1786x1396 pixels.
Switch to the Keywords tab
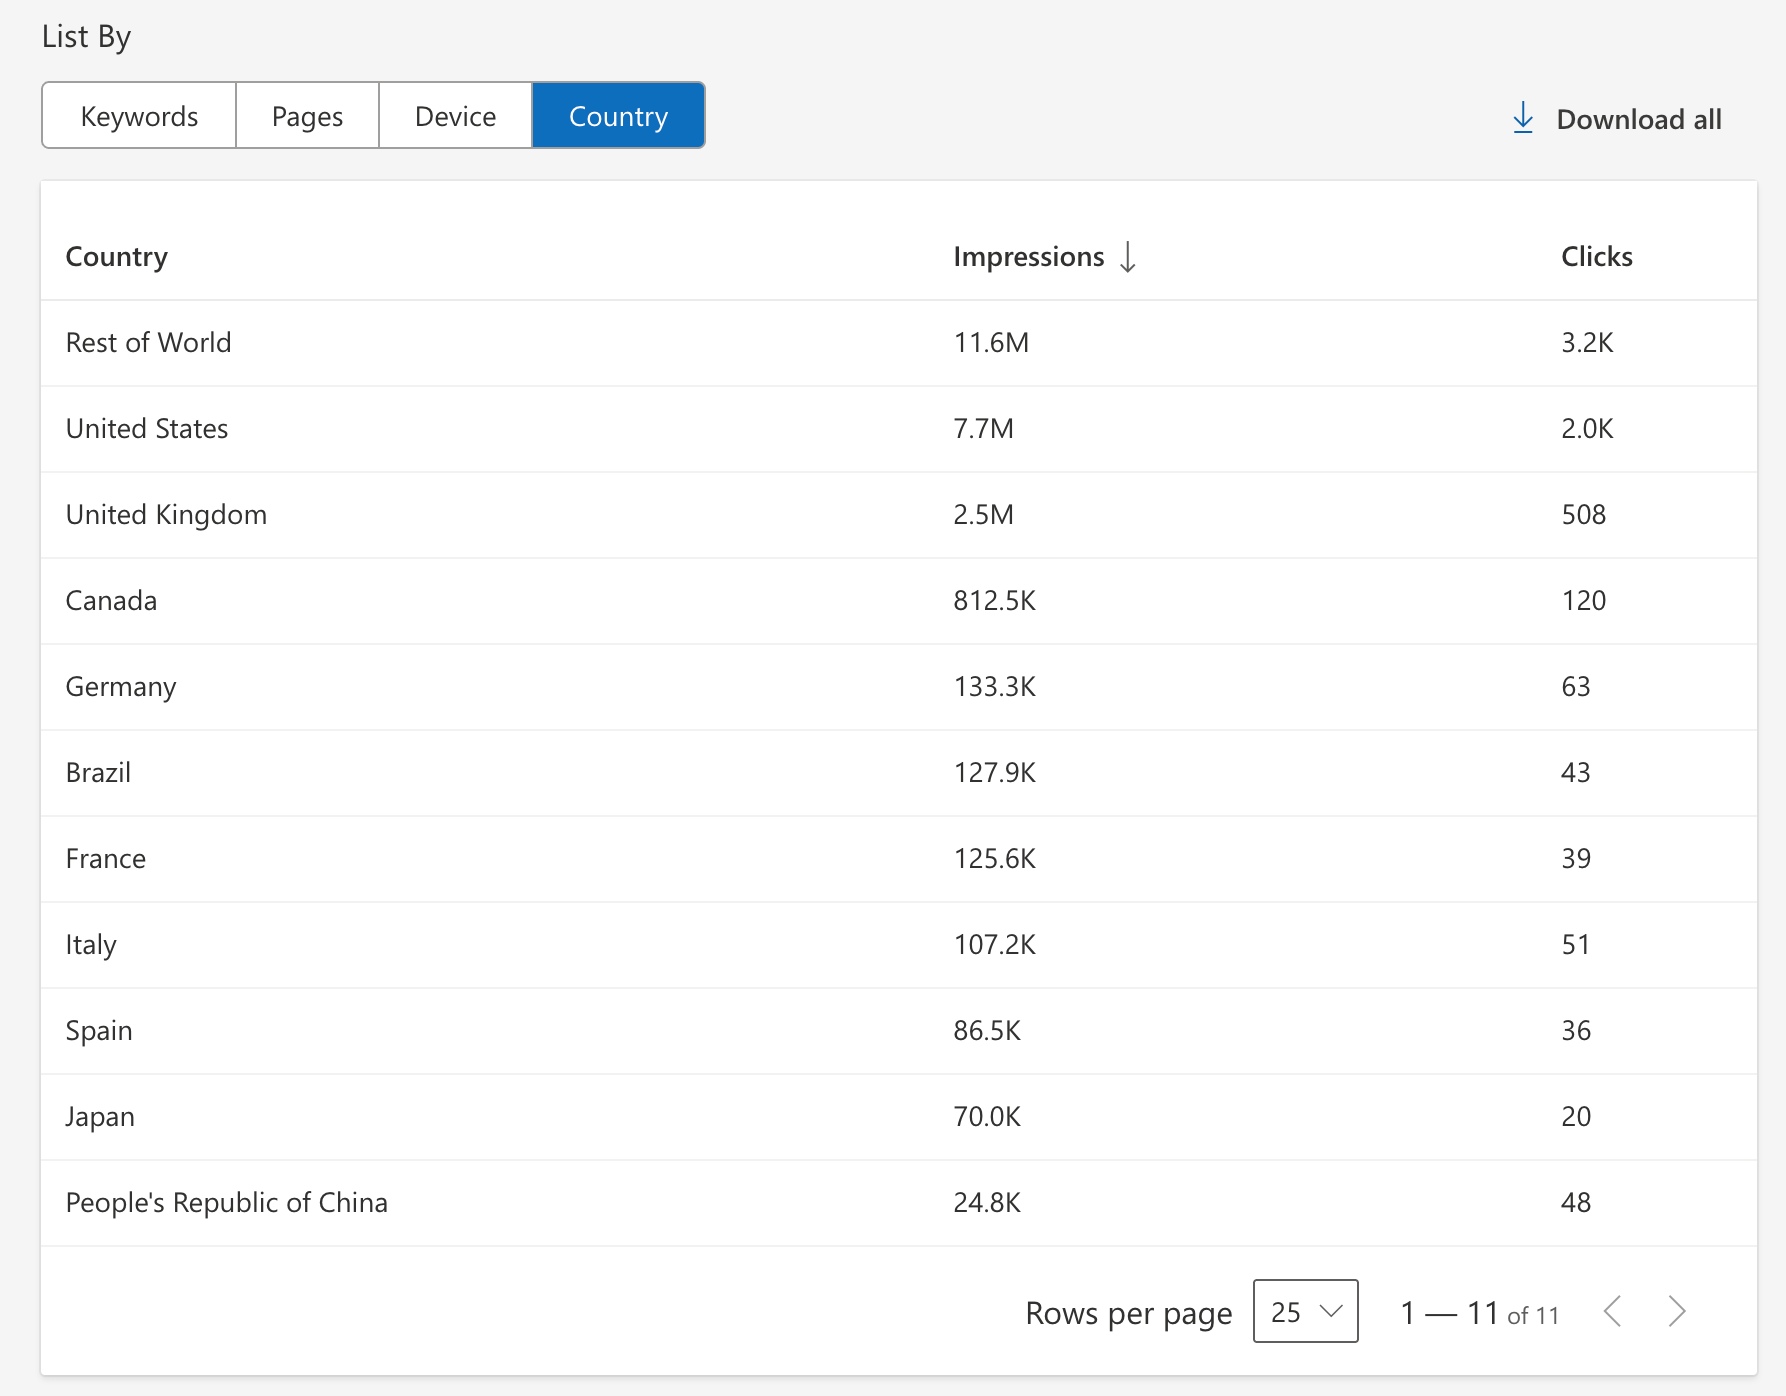138,115
